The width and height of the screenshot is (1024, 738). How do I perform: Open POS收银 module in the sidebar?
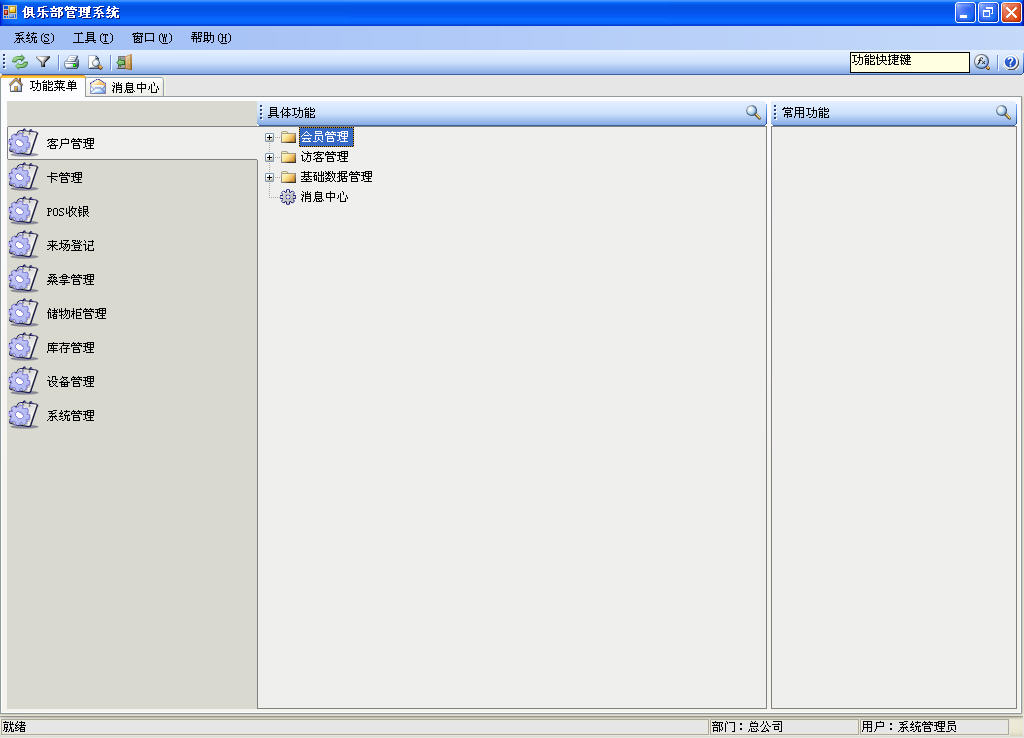(x=67, y=212)
